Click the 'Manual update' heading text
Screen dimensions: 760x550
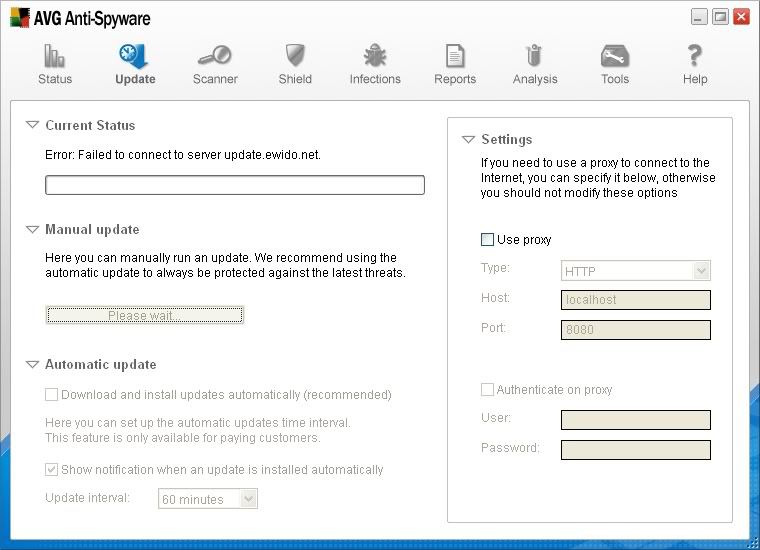92,229
